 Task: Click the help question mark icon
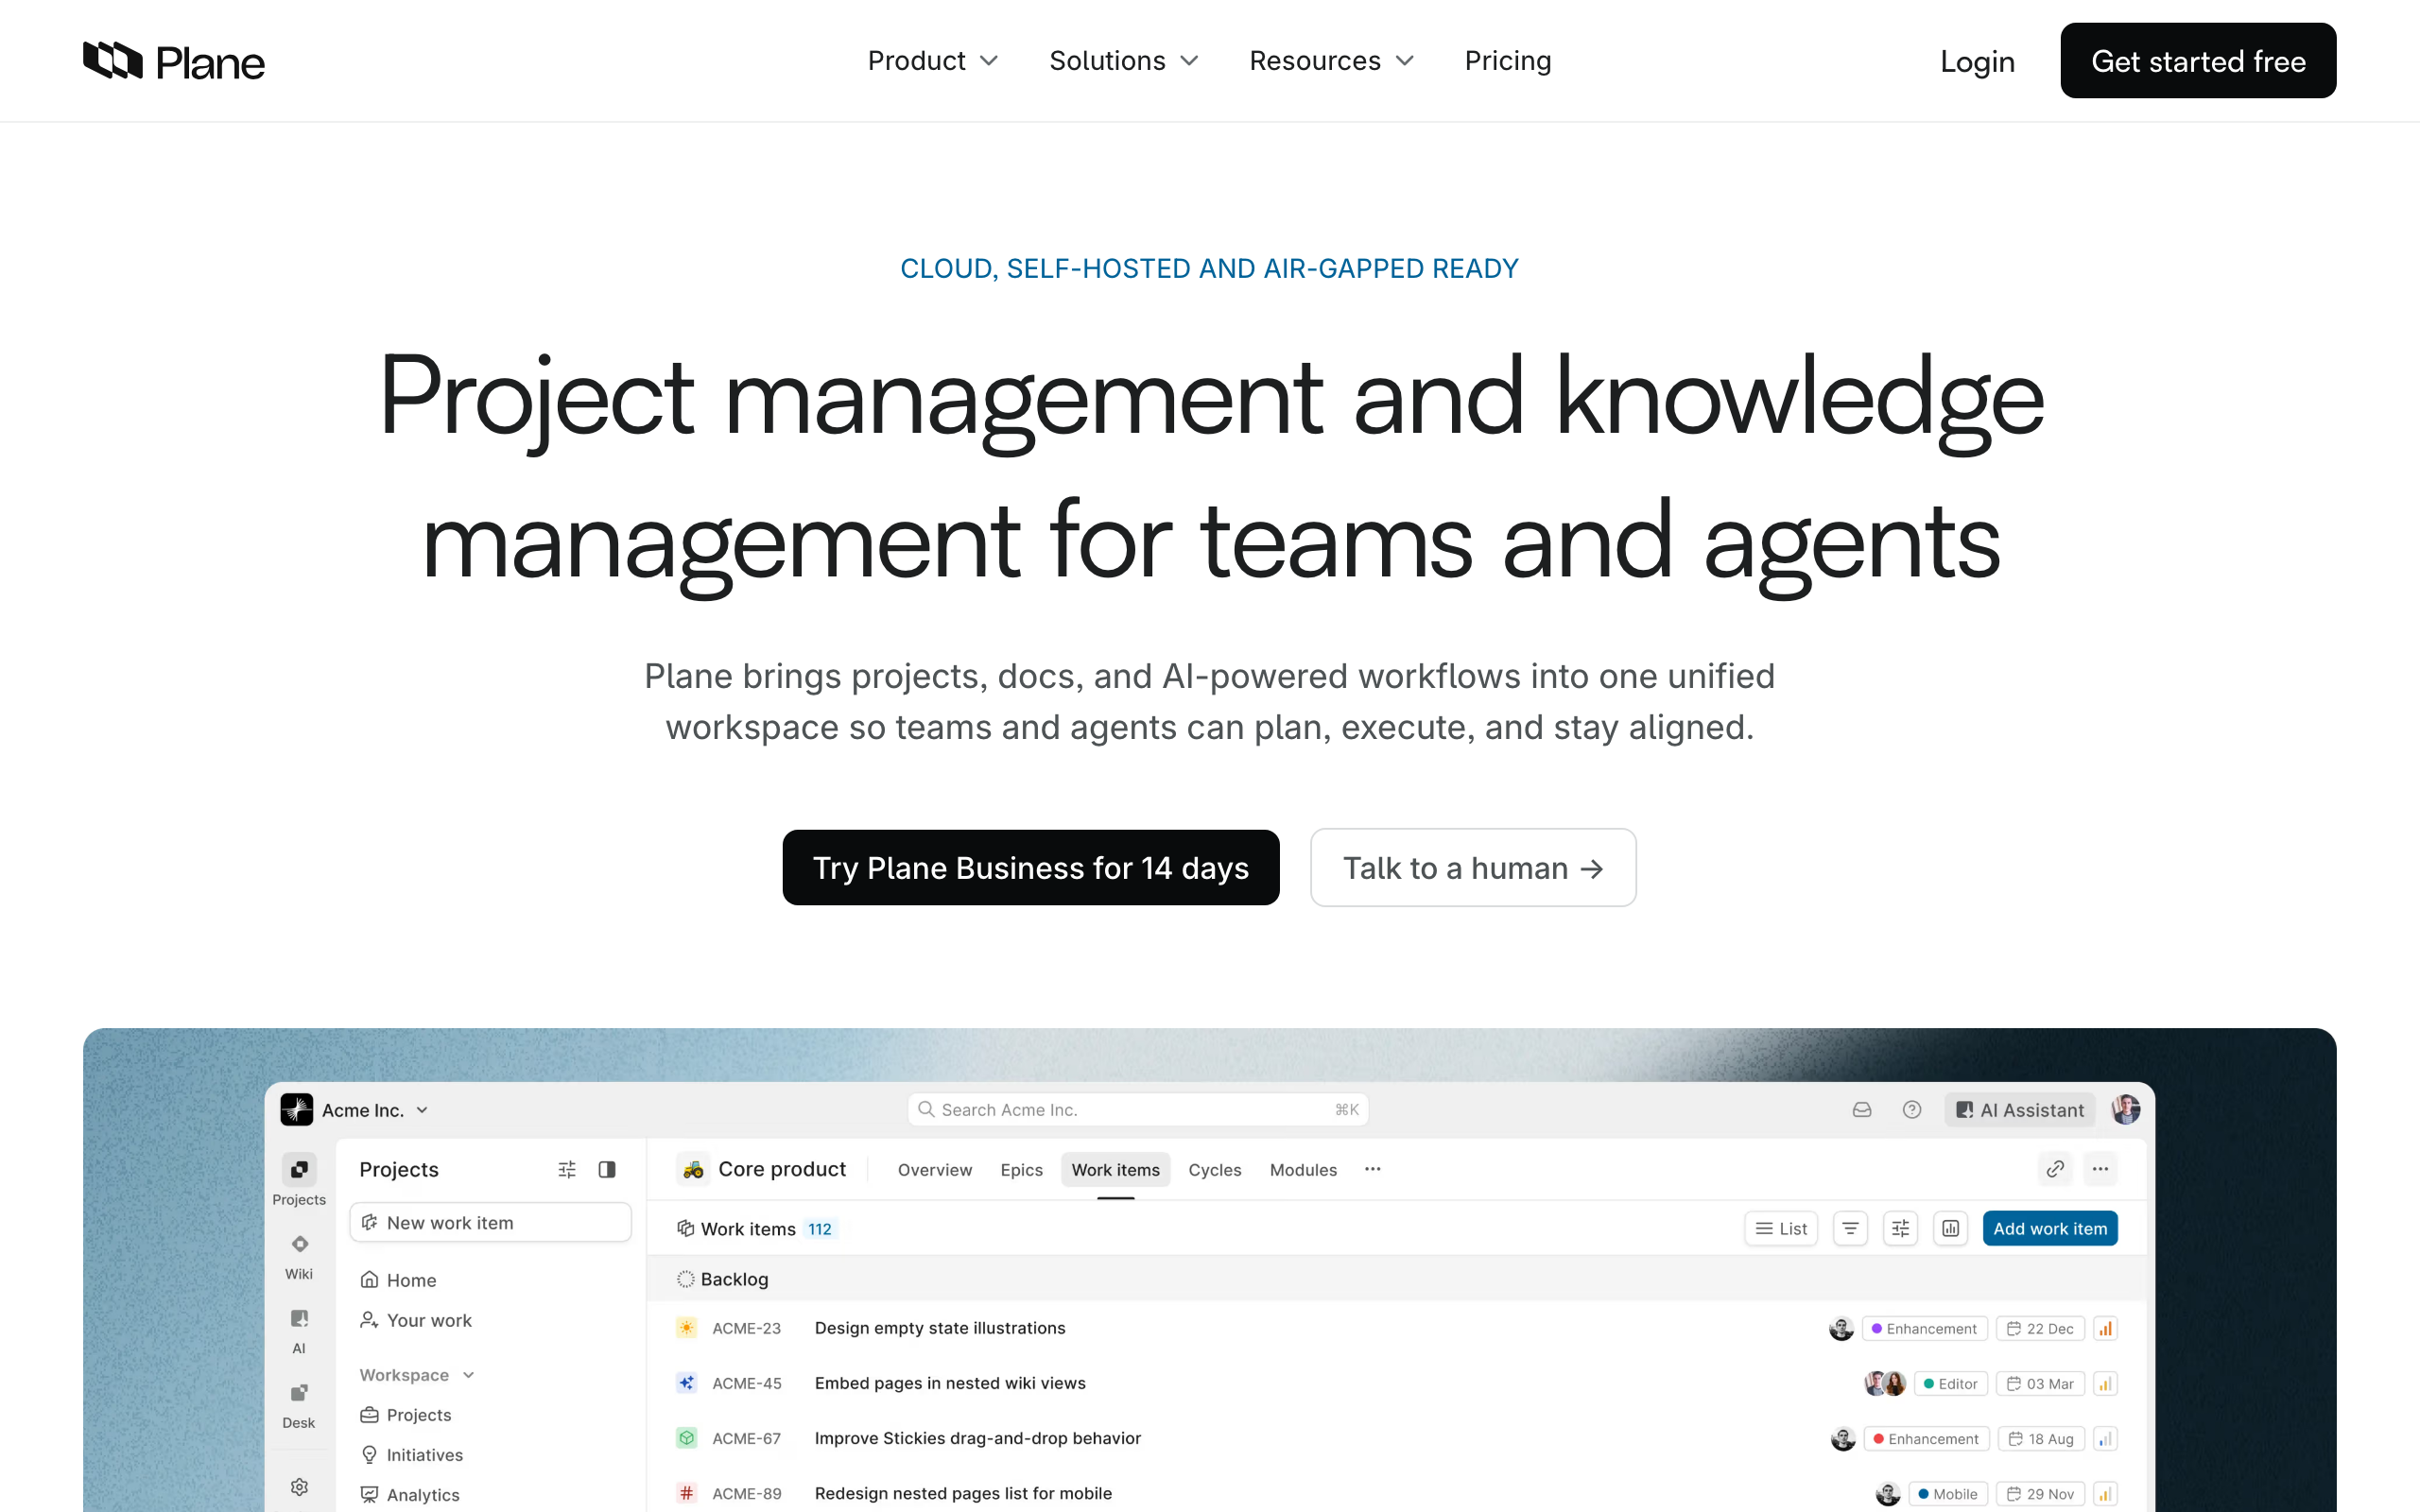click(x=1911, y=1109)
